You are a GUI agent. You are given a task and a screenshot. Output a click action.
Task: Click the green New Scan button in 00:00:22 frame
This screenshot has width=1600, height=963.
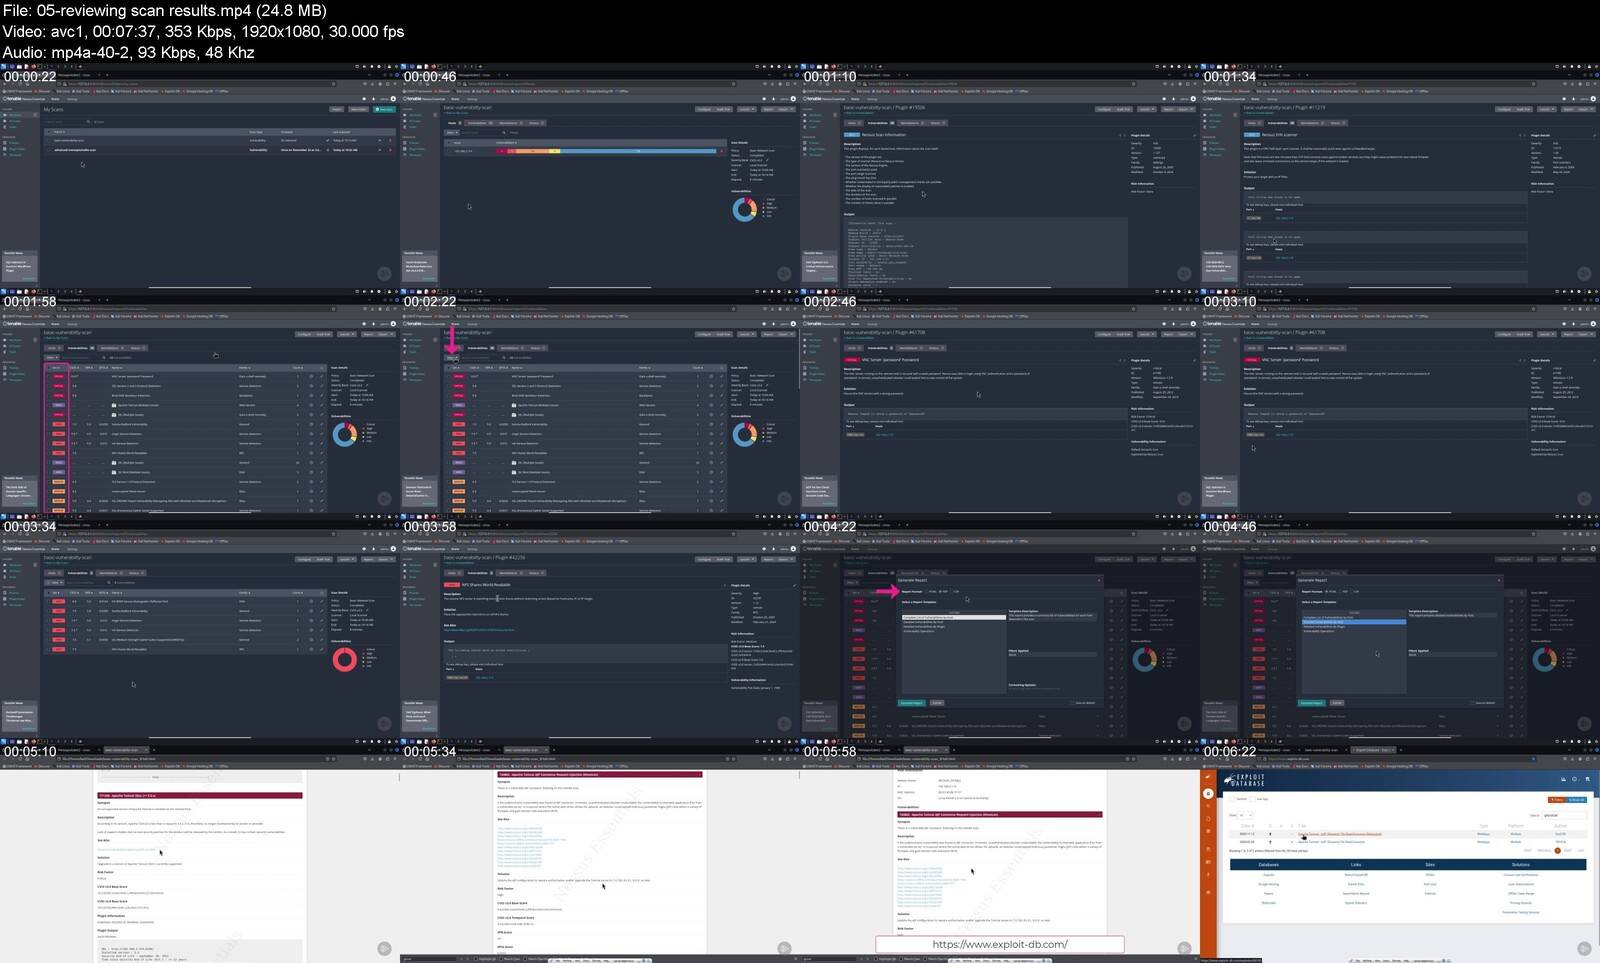385,109
